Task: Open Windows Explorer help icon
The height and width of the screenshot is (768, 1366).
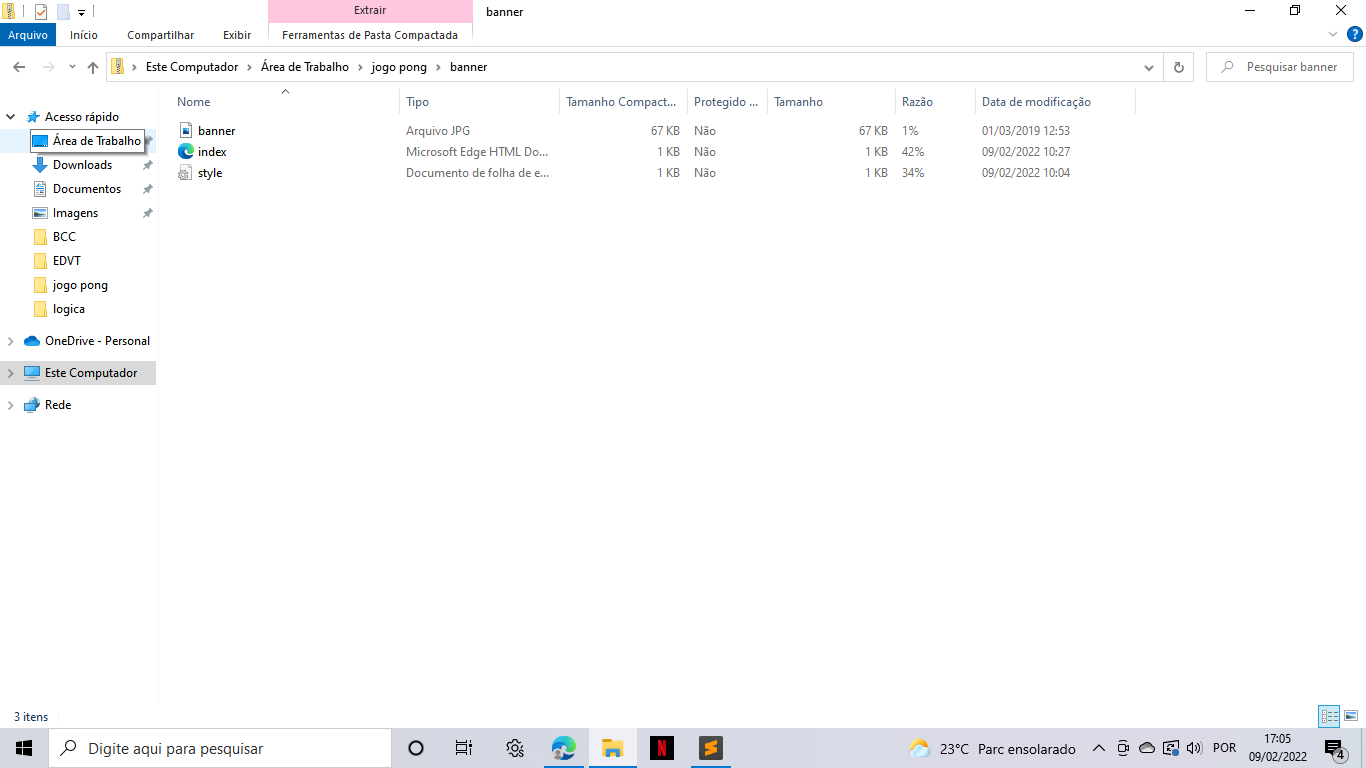Action: [1355, 35]
